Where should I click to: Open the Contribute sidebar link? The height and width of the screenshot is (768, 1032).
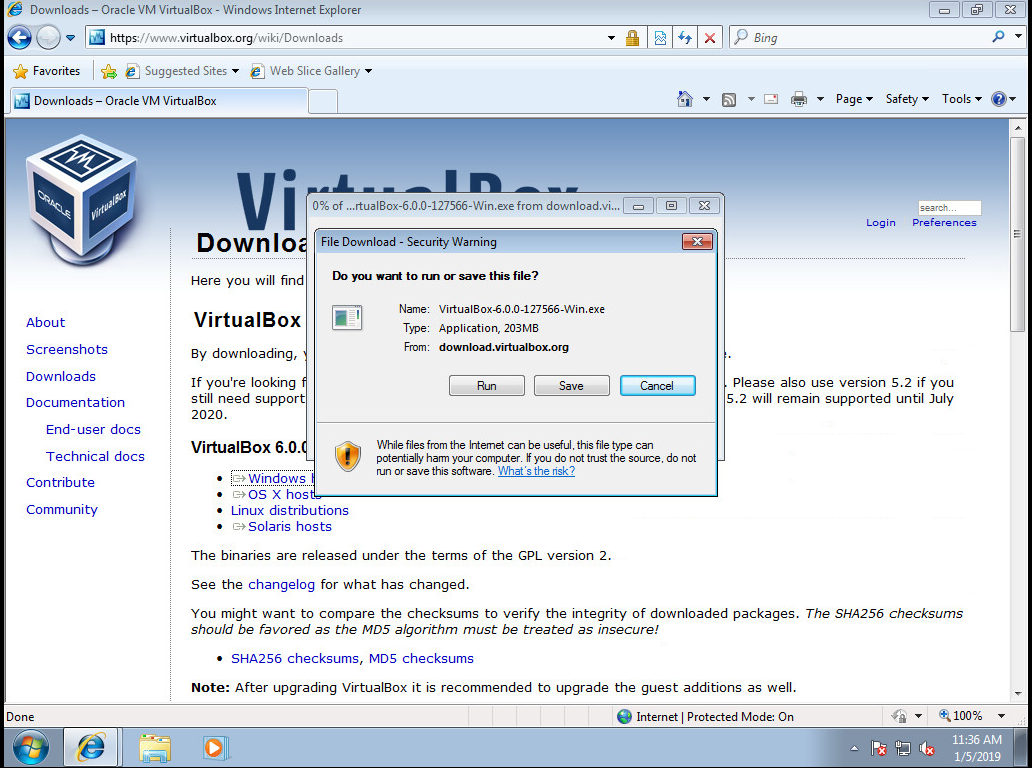[60, 482]
